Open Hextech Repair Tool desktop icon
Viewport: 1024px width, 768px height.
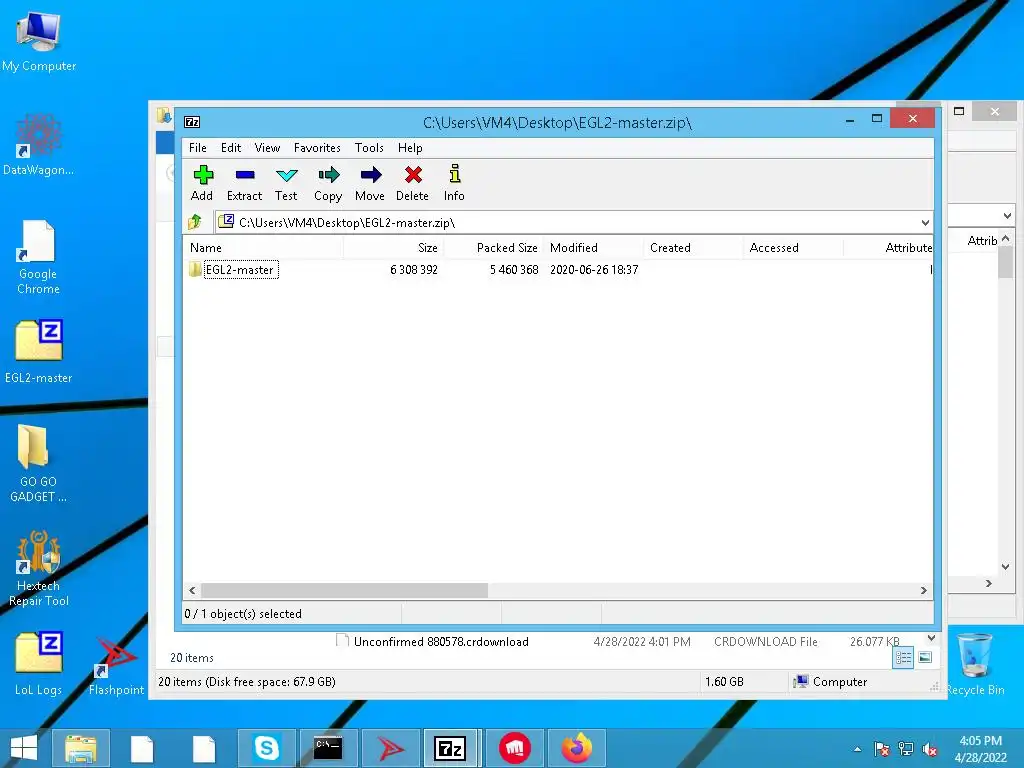pos(39,568)
